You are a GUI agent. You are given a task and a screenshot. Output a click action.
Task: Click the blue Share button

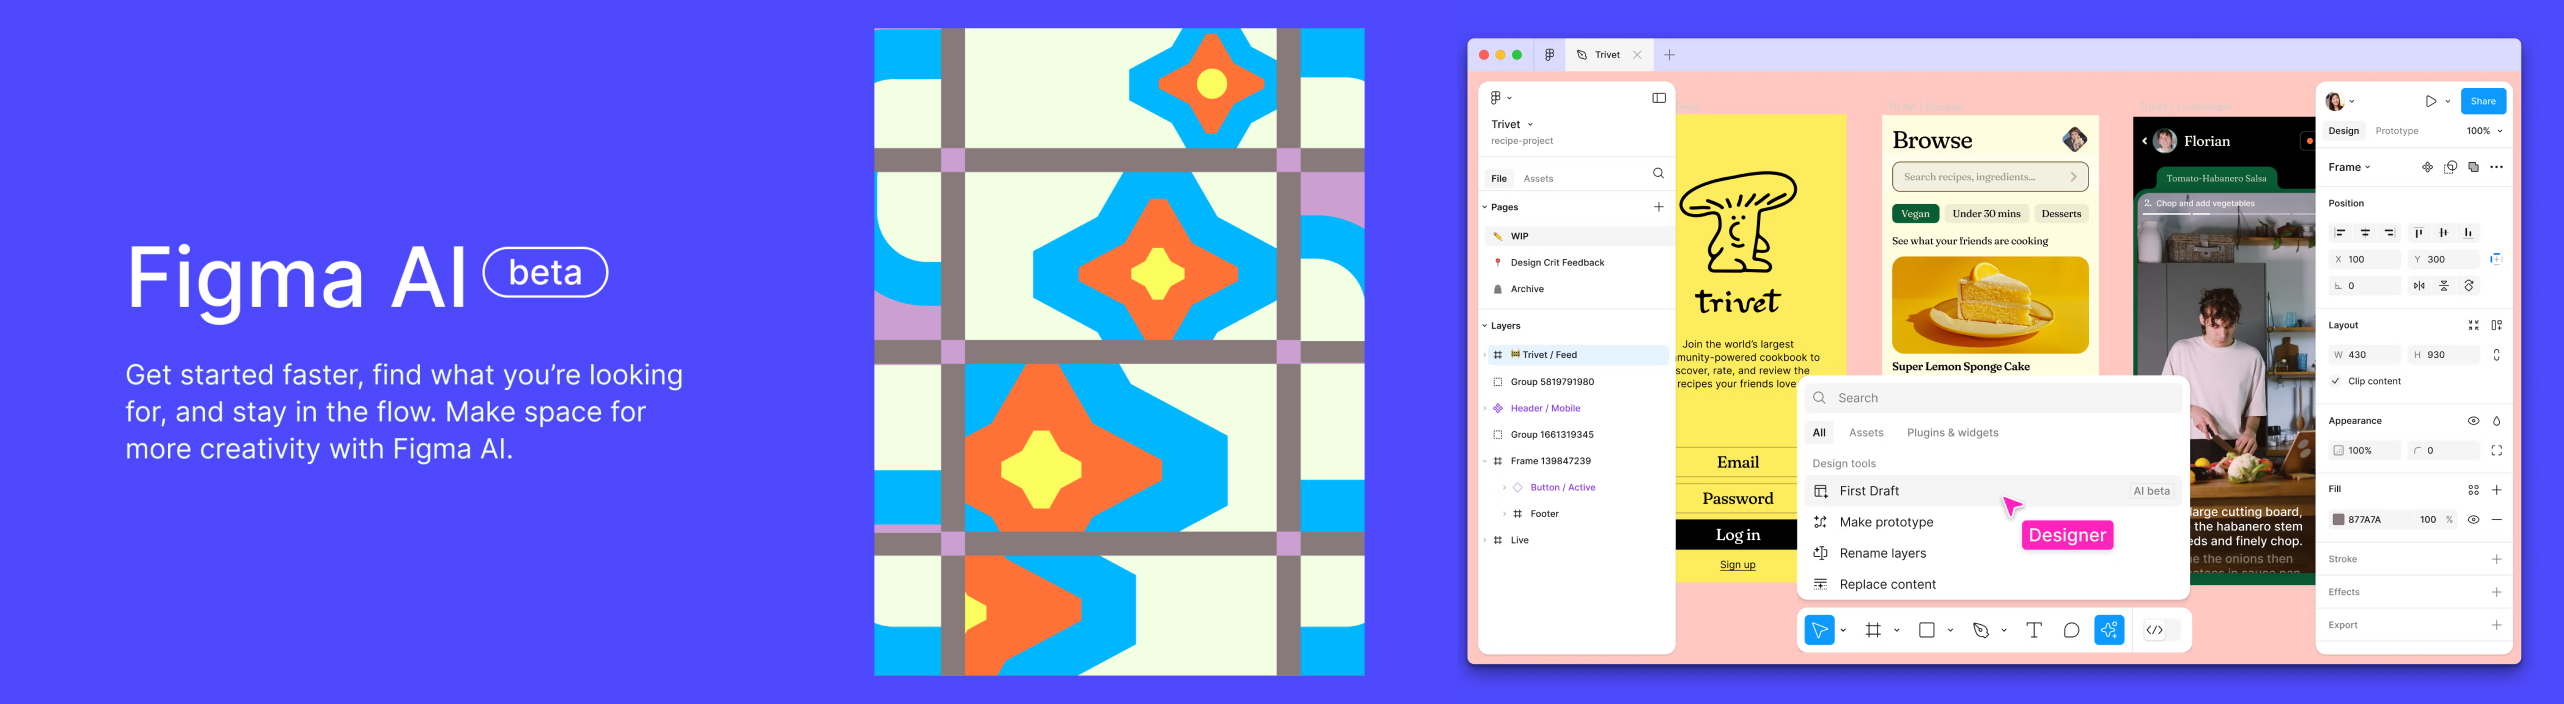[2483, 101]
